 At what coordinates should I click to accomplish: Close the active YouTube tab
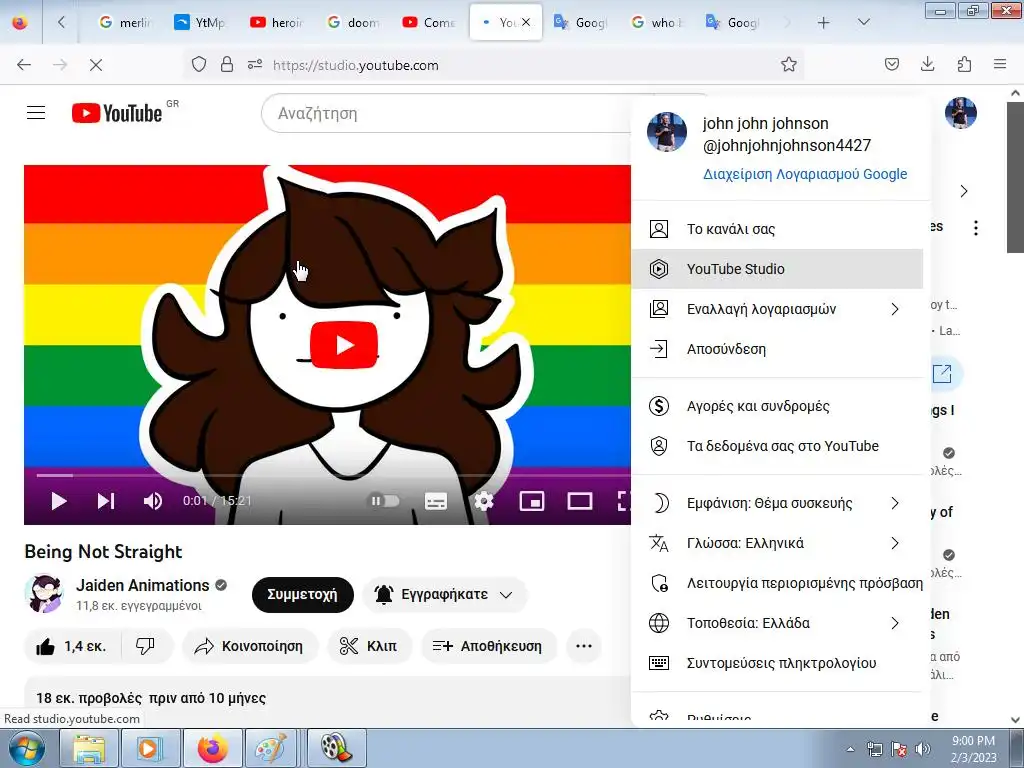click(x=526, y=22)
